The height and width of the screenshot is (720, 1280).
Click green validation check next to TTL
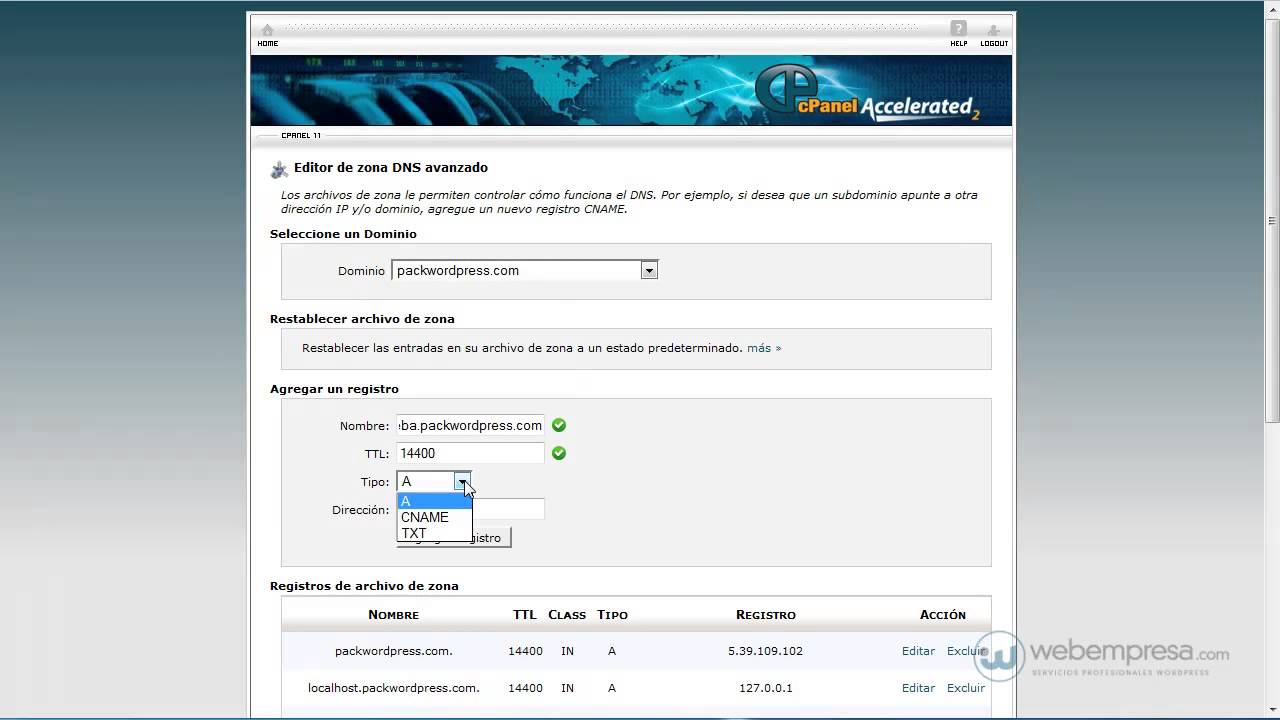pyautogui.click(x=559, y=453)
